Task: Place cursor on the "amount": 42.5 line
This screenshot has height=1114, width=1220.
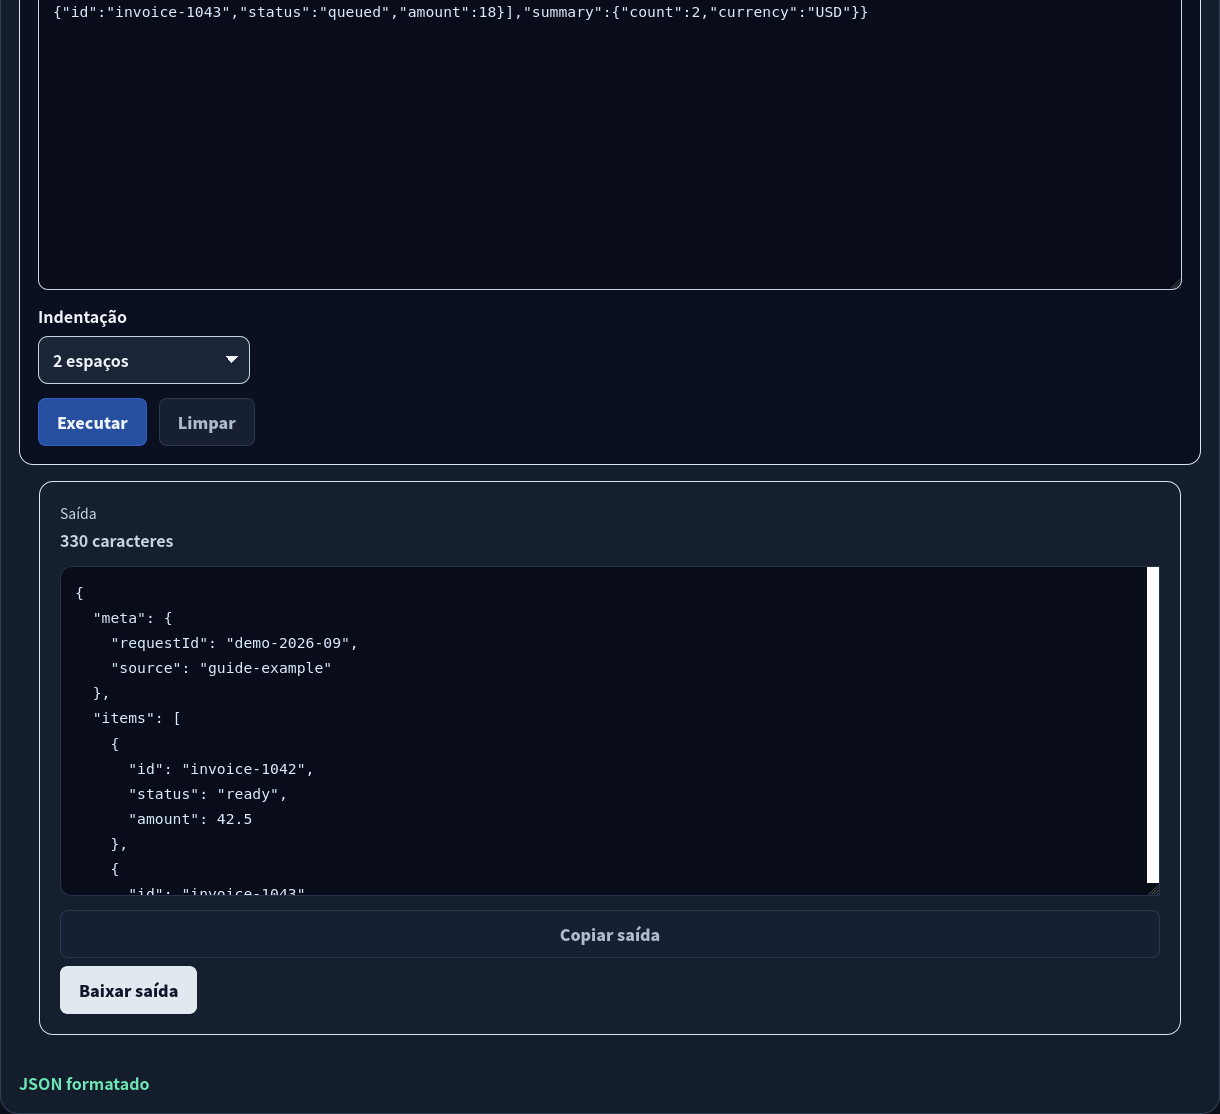Action: [190, 819]
